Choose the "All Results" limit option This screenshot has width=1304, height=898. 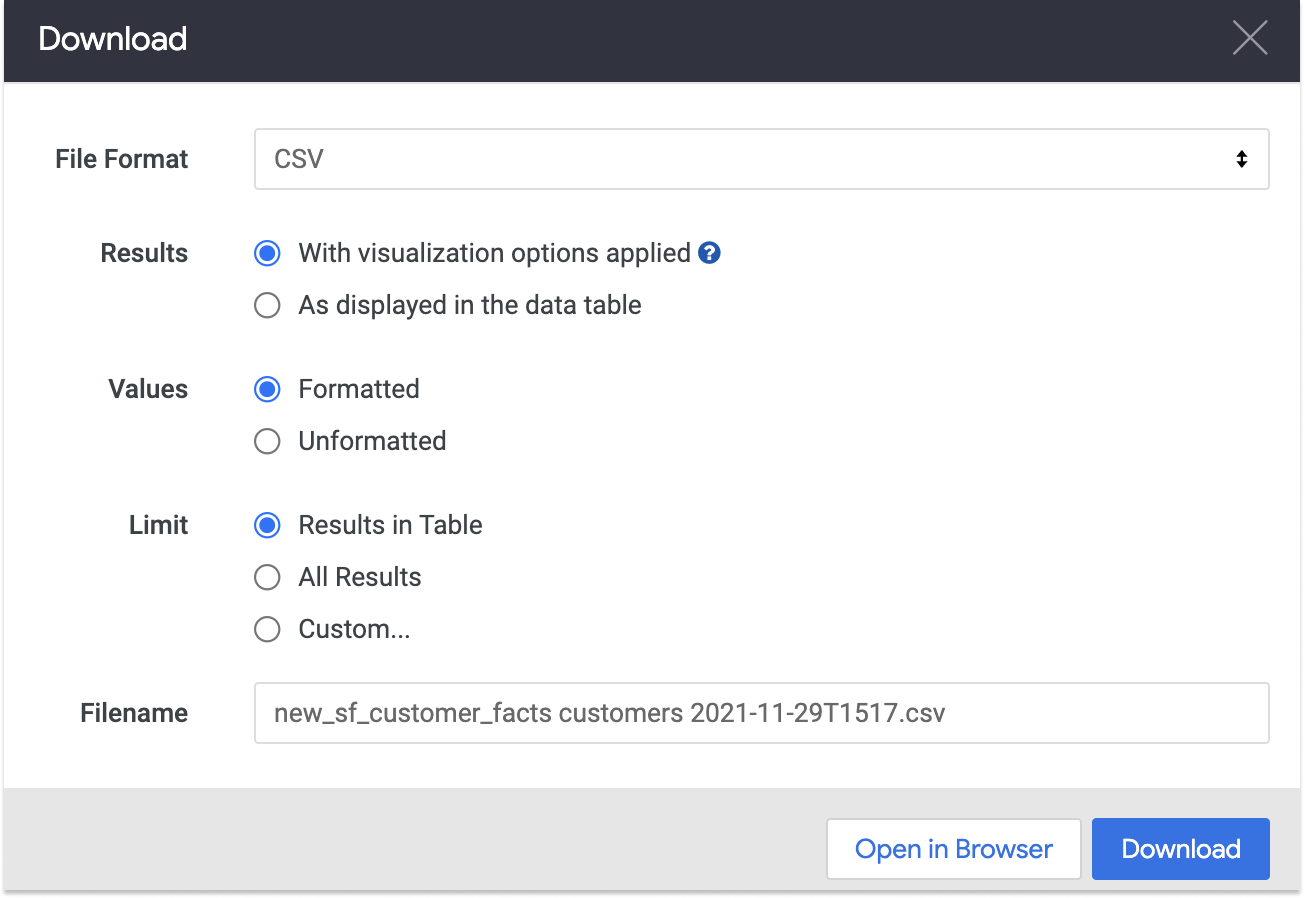click(x=267, y=578)
